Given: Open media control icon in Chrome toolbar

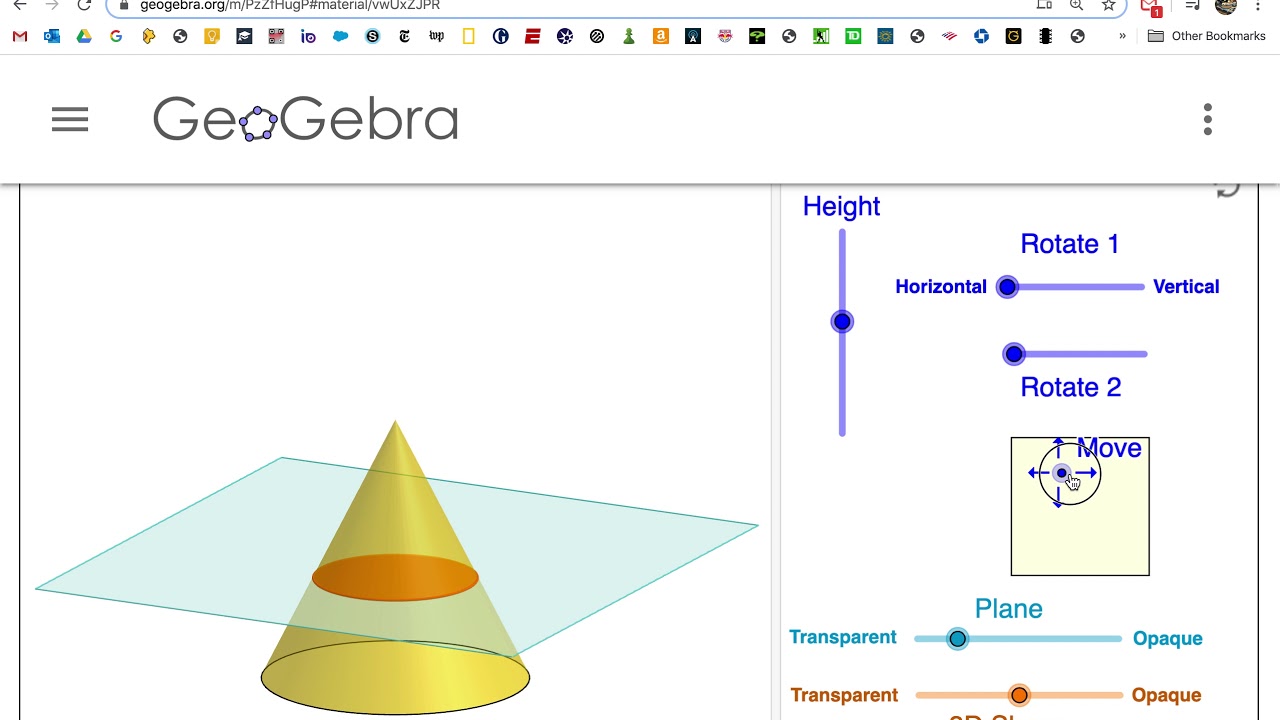Looking at the screenshot, I should 1192,5.
